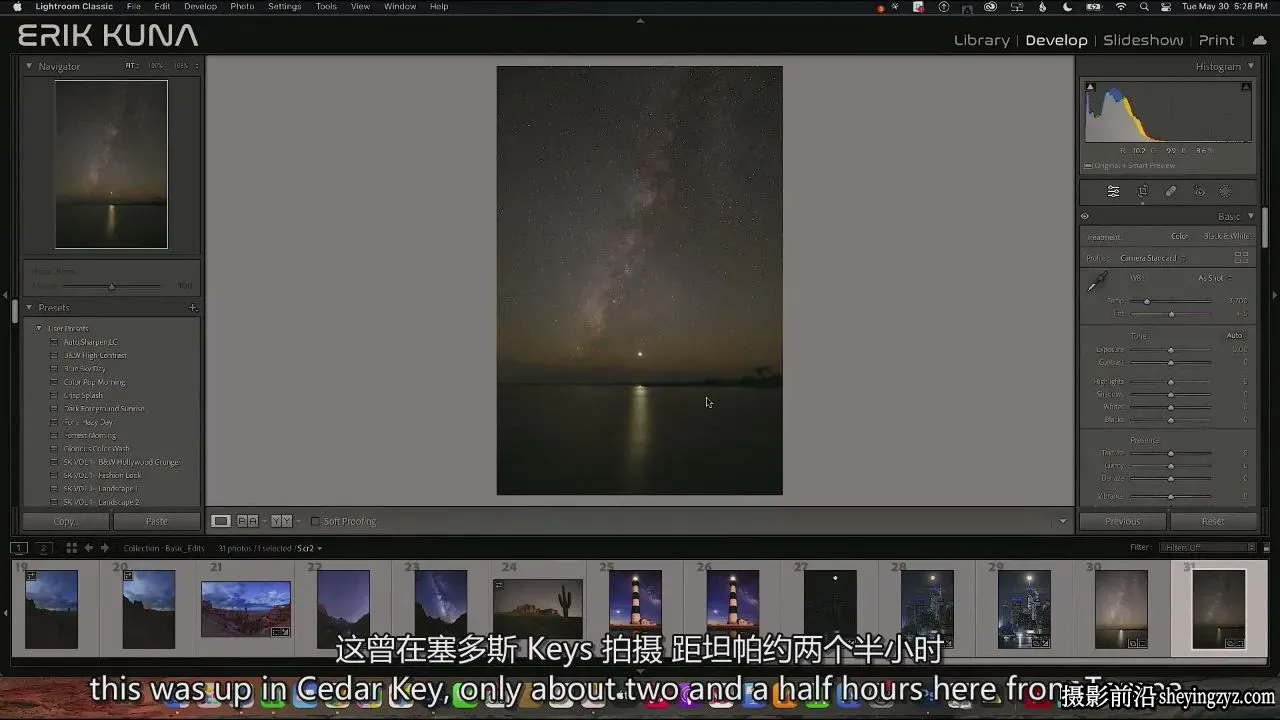The width and height of the screenshot is (1280, 720).
Task: Toggle Before/After Y|Y view icon
Action: [x=282, y=521]
